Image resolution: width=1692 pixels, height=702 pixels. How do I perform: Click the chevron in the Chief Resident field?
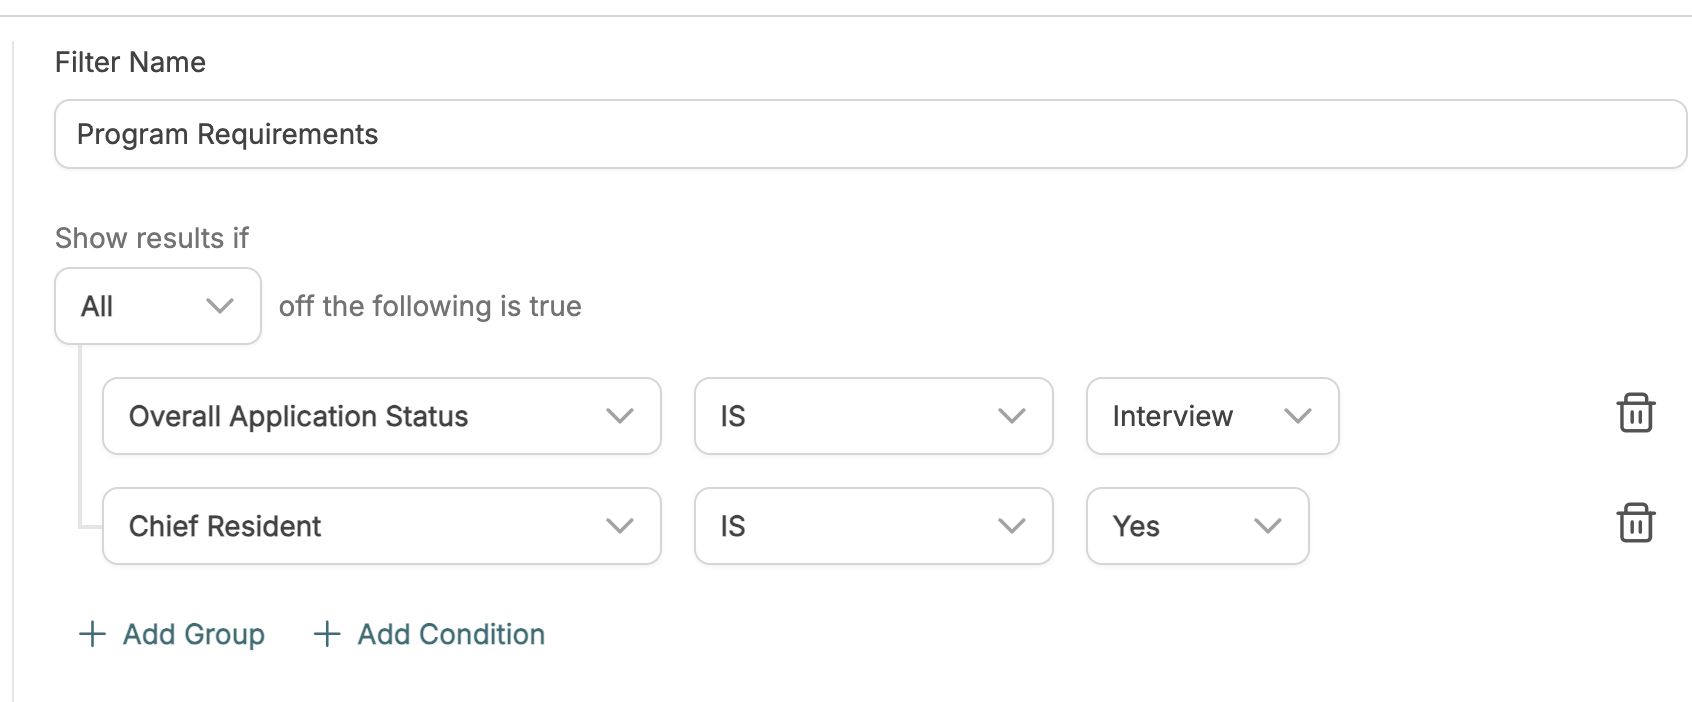pos(620,526)
